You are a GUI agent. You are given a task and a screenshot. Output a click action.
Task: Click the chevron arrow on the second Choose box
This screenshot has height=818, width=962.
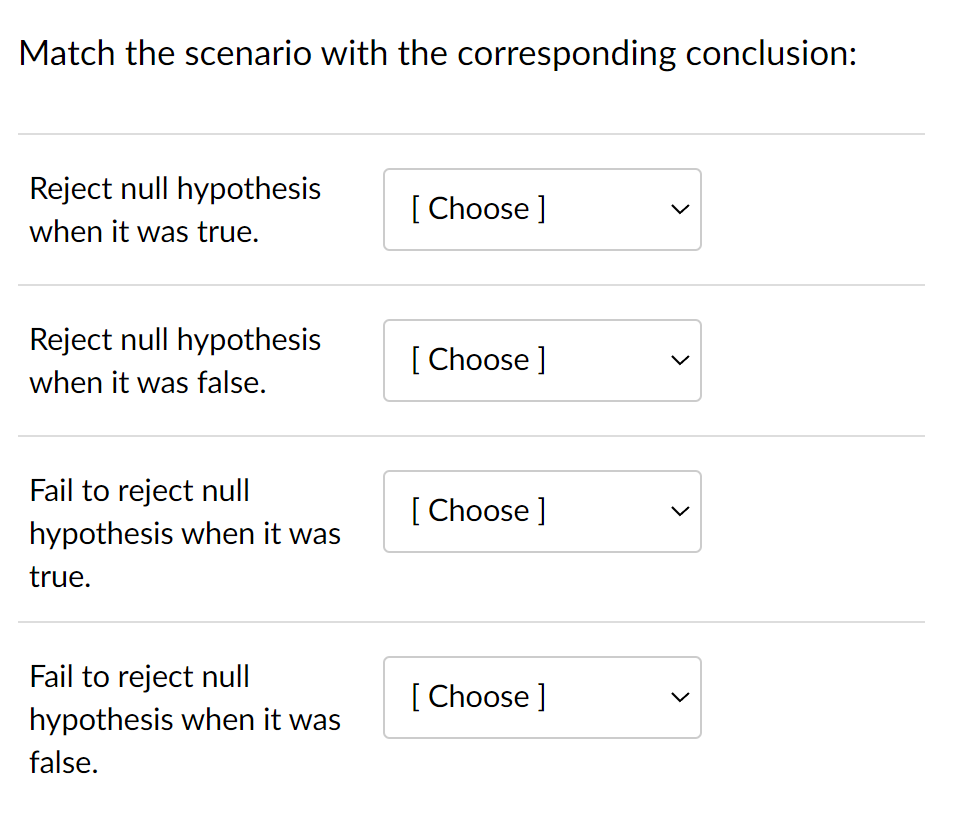[679, 361]
